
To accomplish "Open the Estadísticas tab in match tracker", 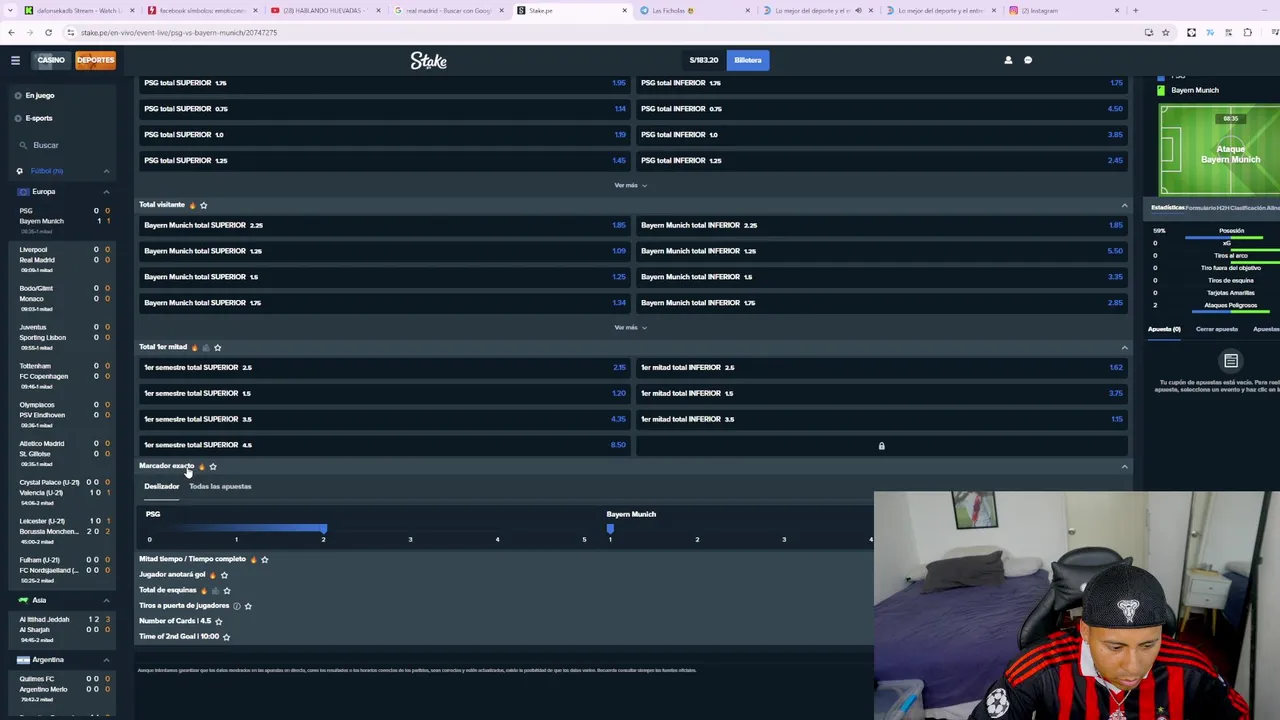I will coord(1167,207).
